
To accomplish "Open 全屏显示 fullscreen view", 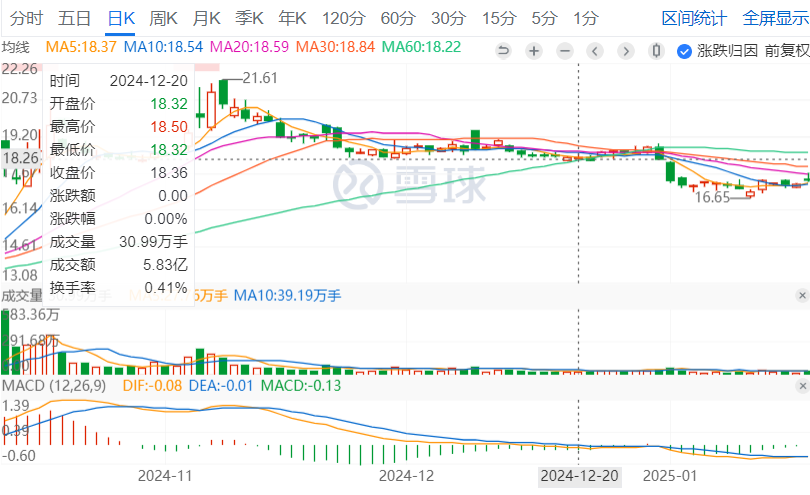I will [x=775, y=18].
